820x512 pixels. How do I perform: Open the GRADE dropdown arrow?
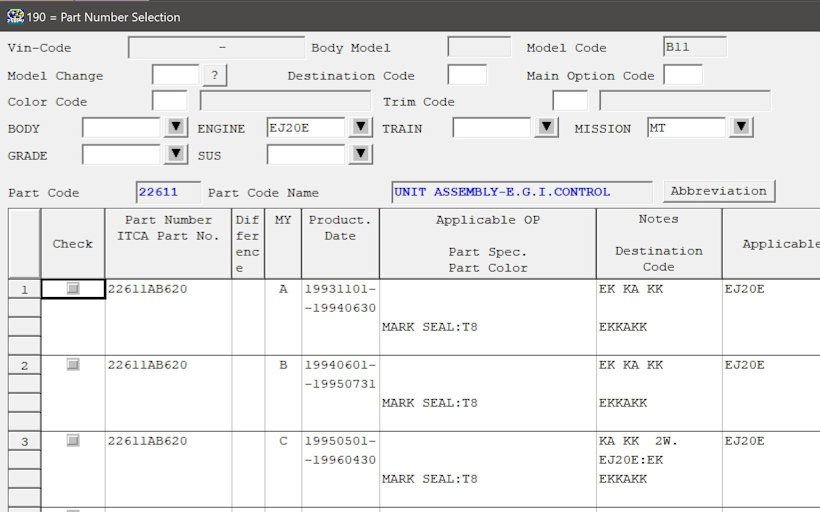pos(176,154)
